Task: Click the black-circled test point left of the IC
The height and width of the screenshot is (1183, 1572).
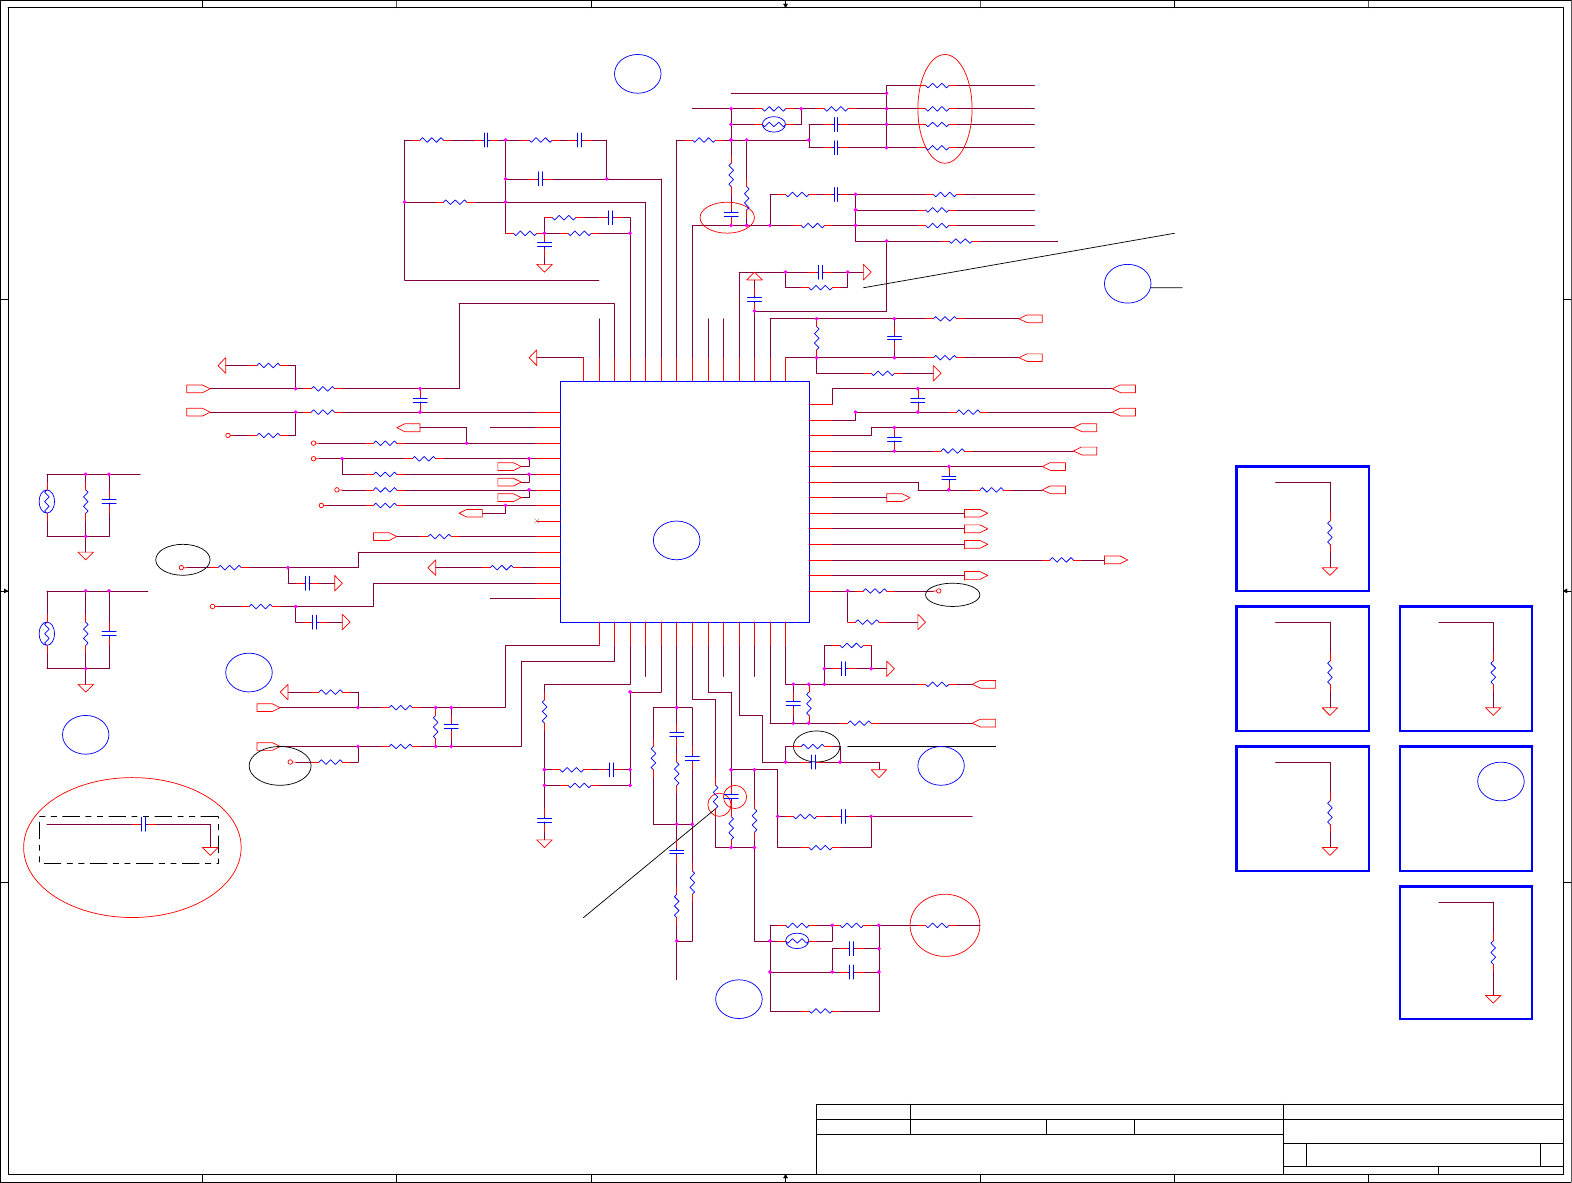Action: (181, 568)
